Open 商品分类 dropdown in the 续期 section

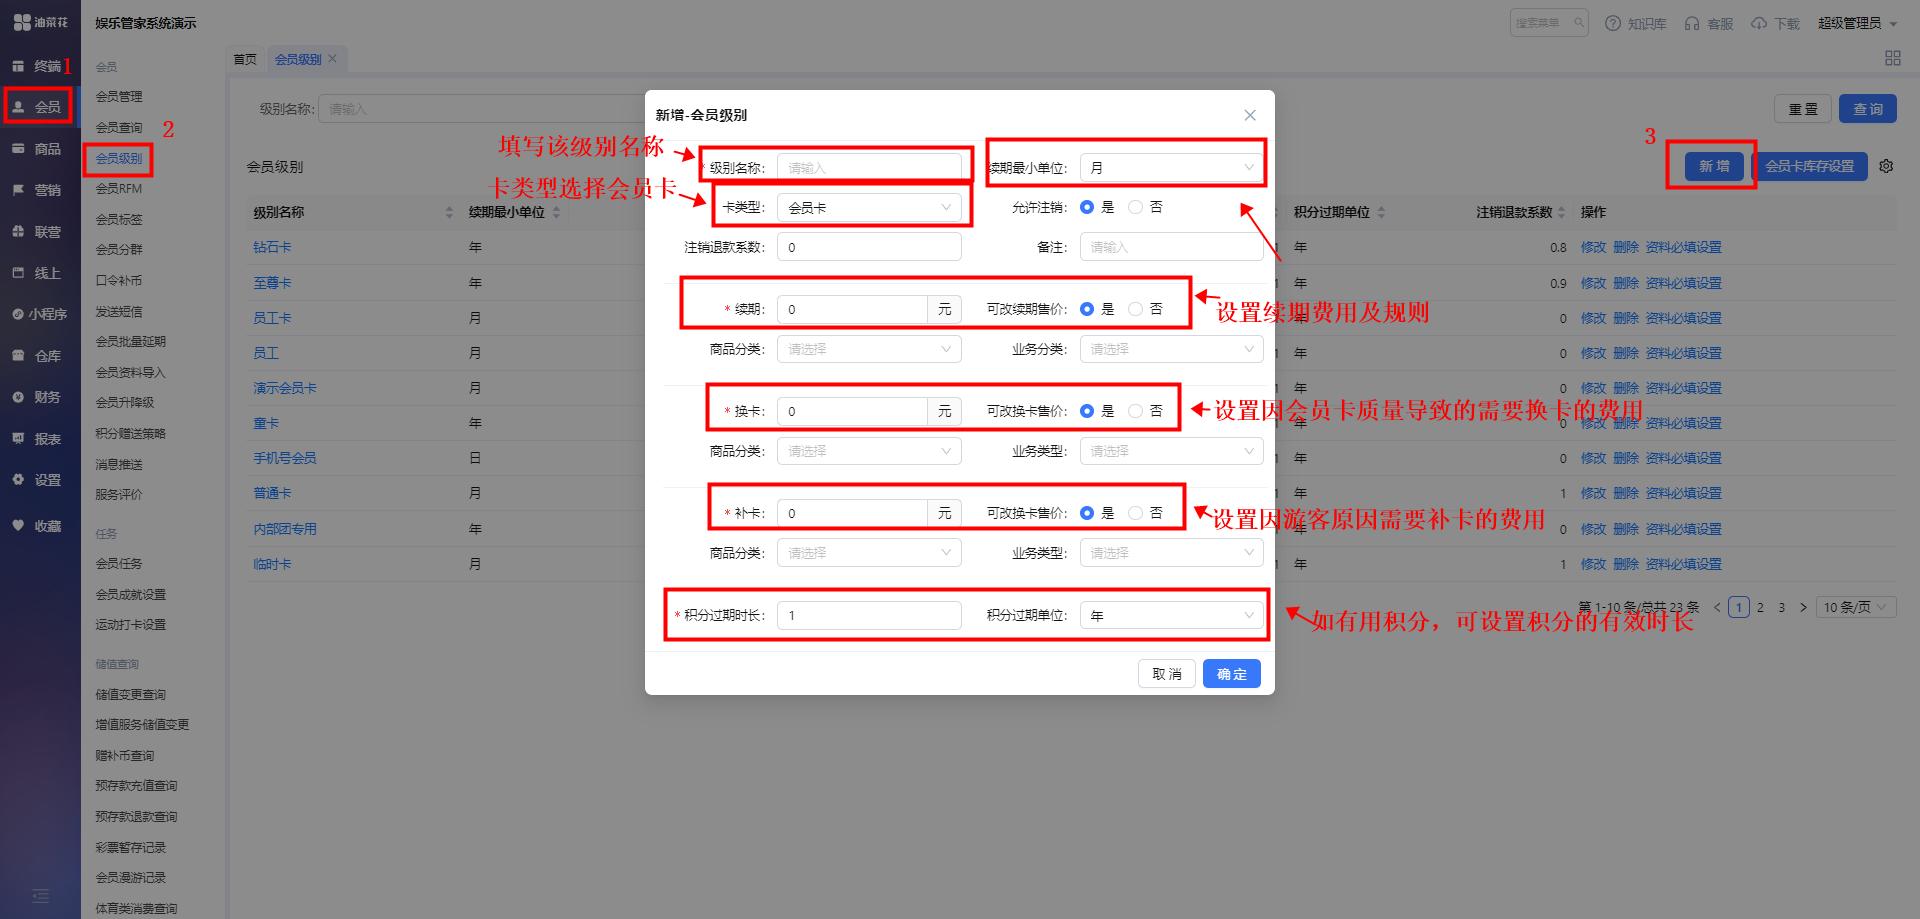click(869, 349)
